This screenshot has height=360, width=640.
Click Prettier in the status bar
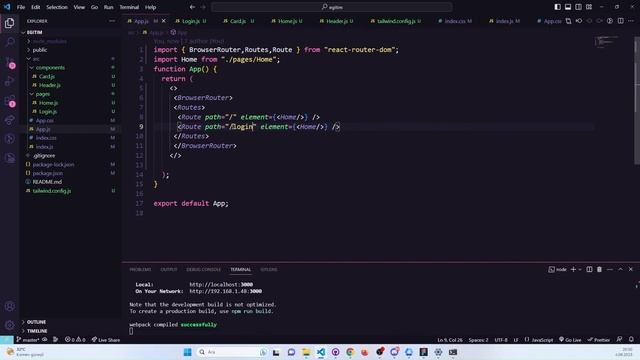(x=599, y=340)
